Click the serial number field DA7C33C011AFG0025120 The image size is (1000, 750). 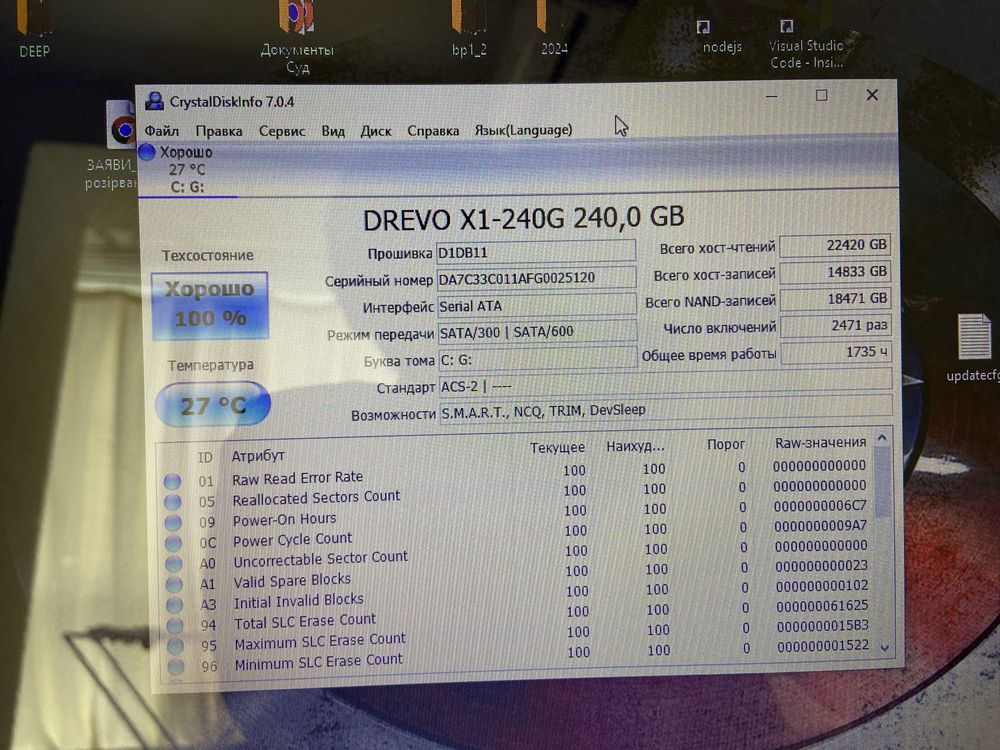536,278
